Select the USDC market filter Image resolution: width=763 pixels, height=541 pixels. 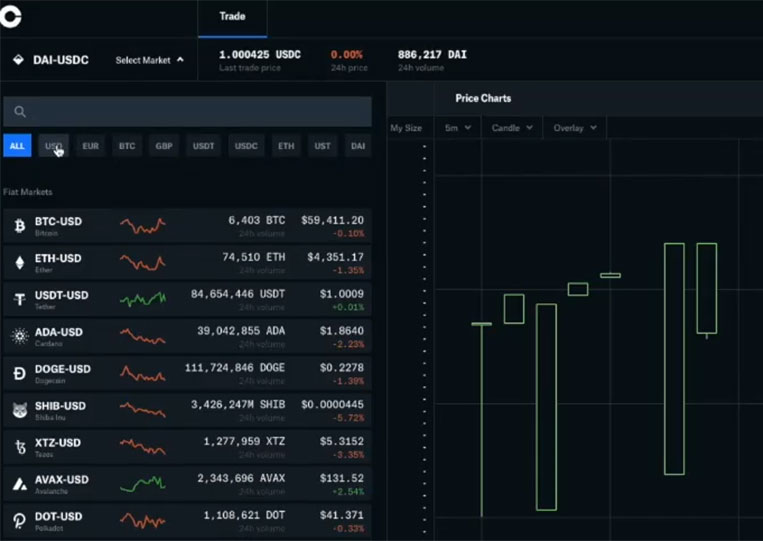coord(246,145)
